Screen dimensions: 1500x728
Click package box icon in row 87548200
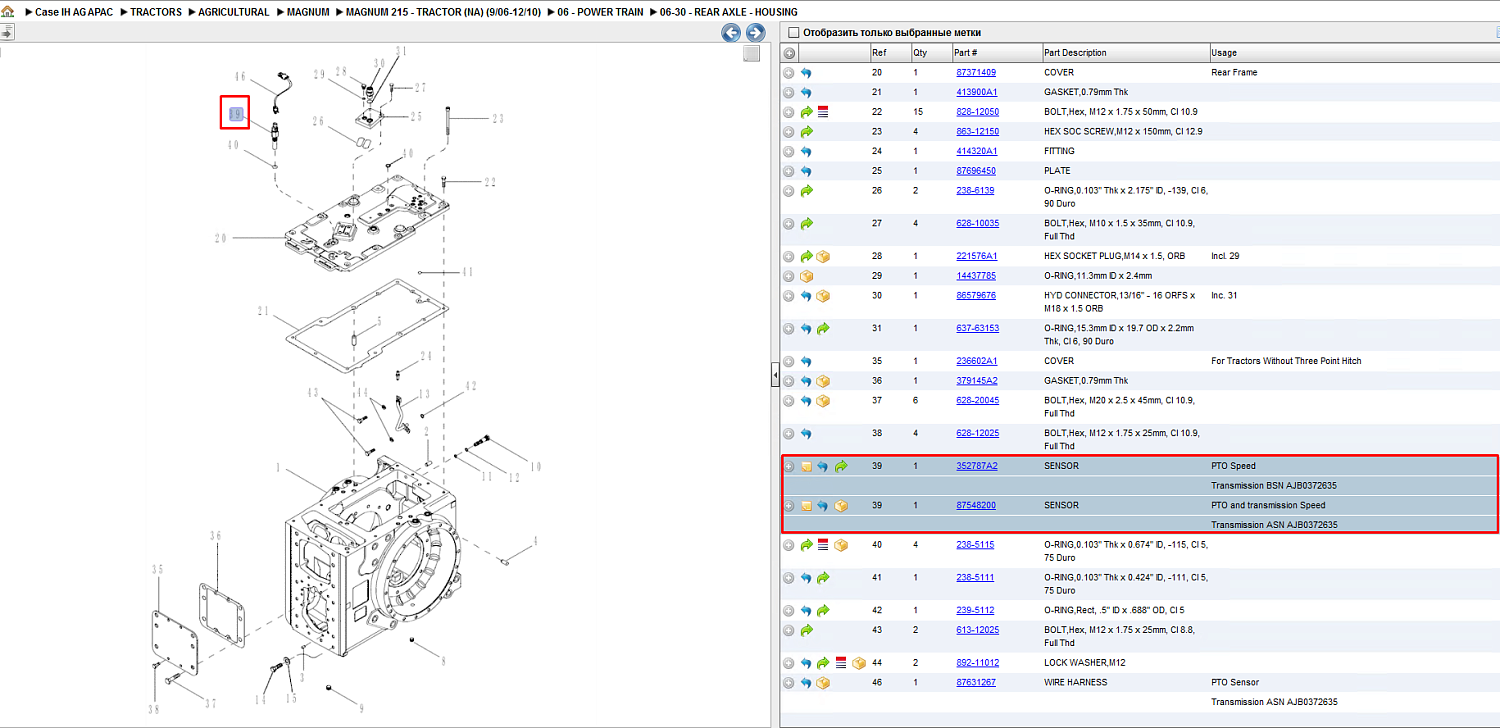coord(840,506)
